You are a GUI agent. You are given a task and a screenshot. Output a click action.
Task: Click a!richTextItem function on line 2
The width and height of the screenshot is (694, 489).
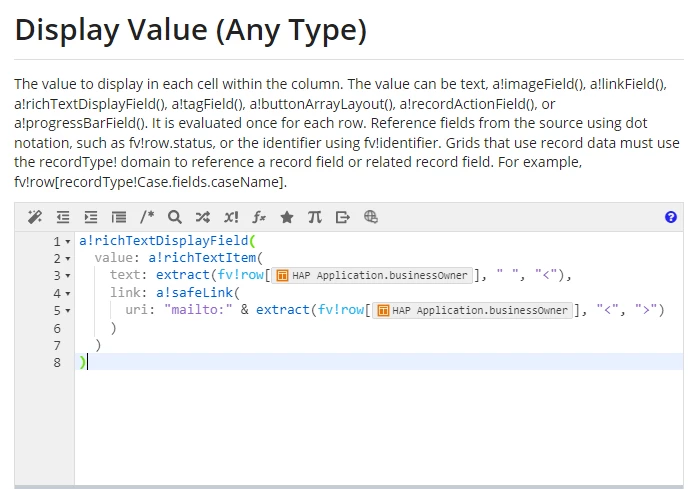click(x=202, y=258)
